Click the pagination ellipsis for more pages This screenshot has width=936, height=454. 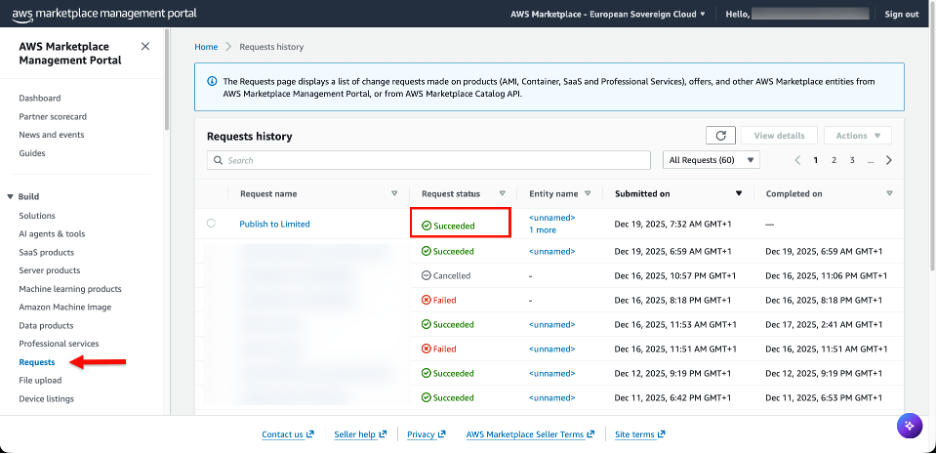tap(871, 160)
